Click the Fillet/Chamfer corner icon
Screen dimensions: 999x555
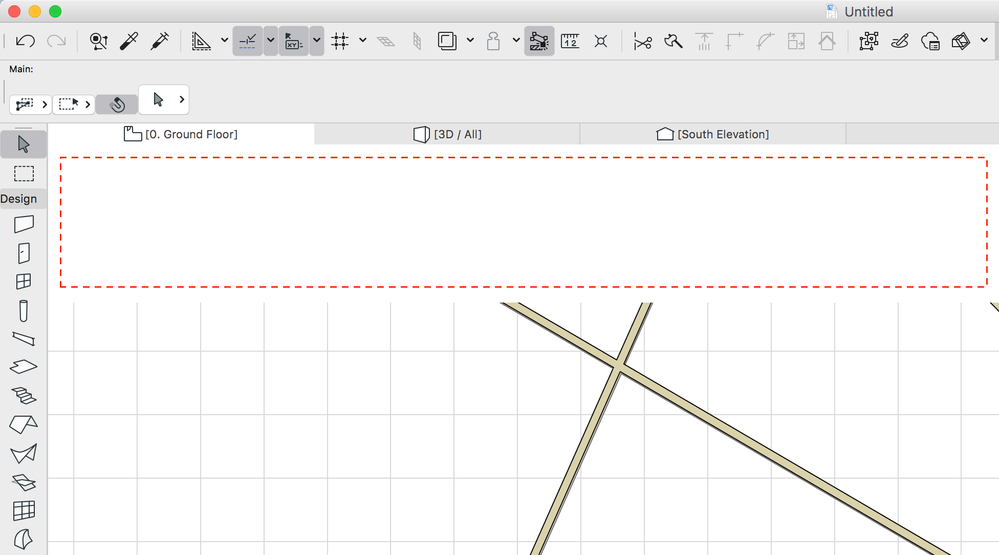tap(735, 41)
